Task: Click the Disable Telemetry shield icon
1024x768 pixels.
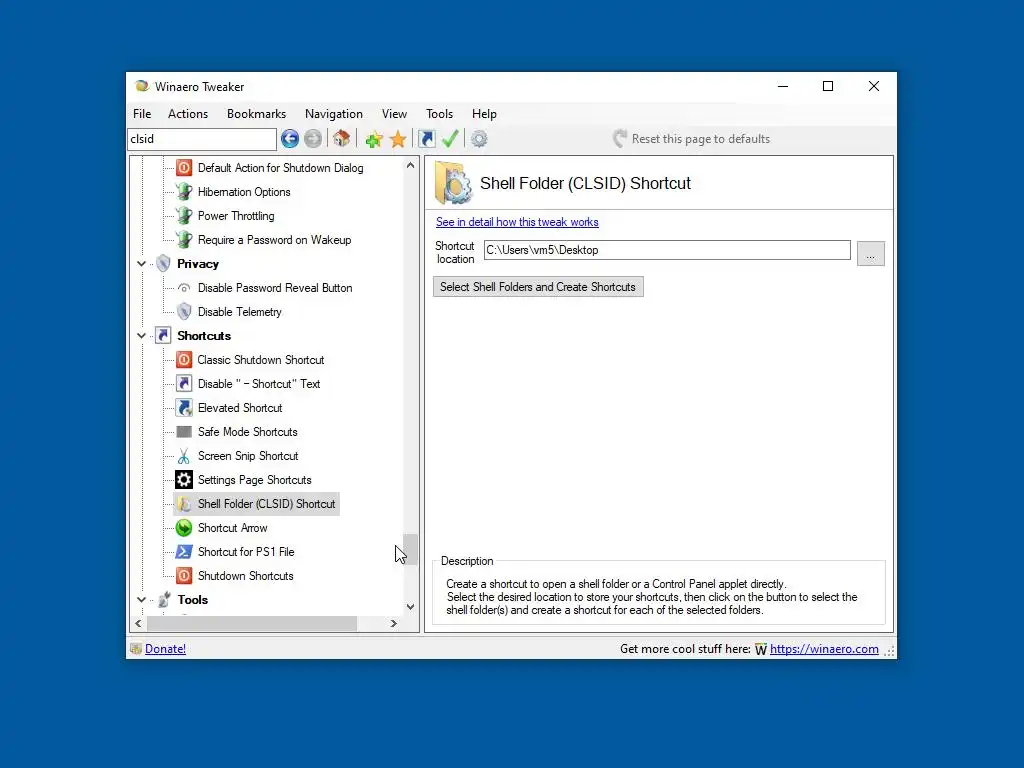Action: [184, 312]
